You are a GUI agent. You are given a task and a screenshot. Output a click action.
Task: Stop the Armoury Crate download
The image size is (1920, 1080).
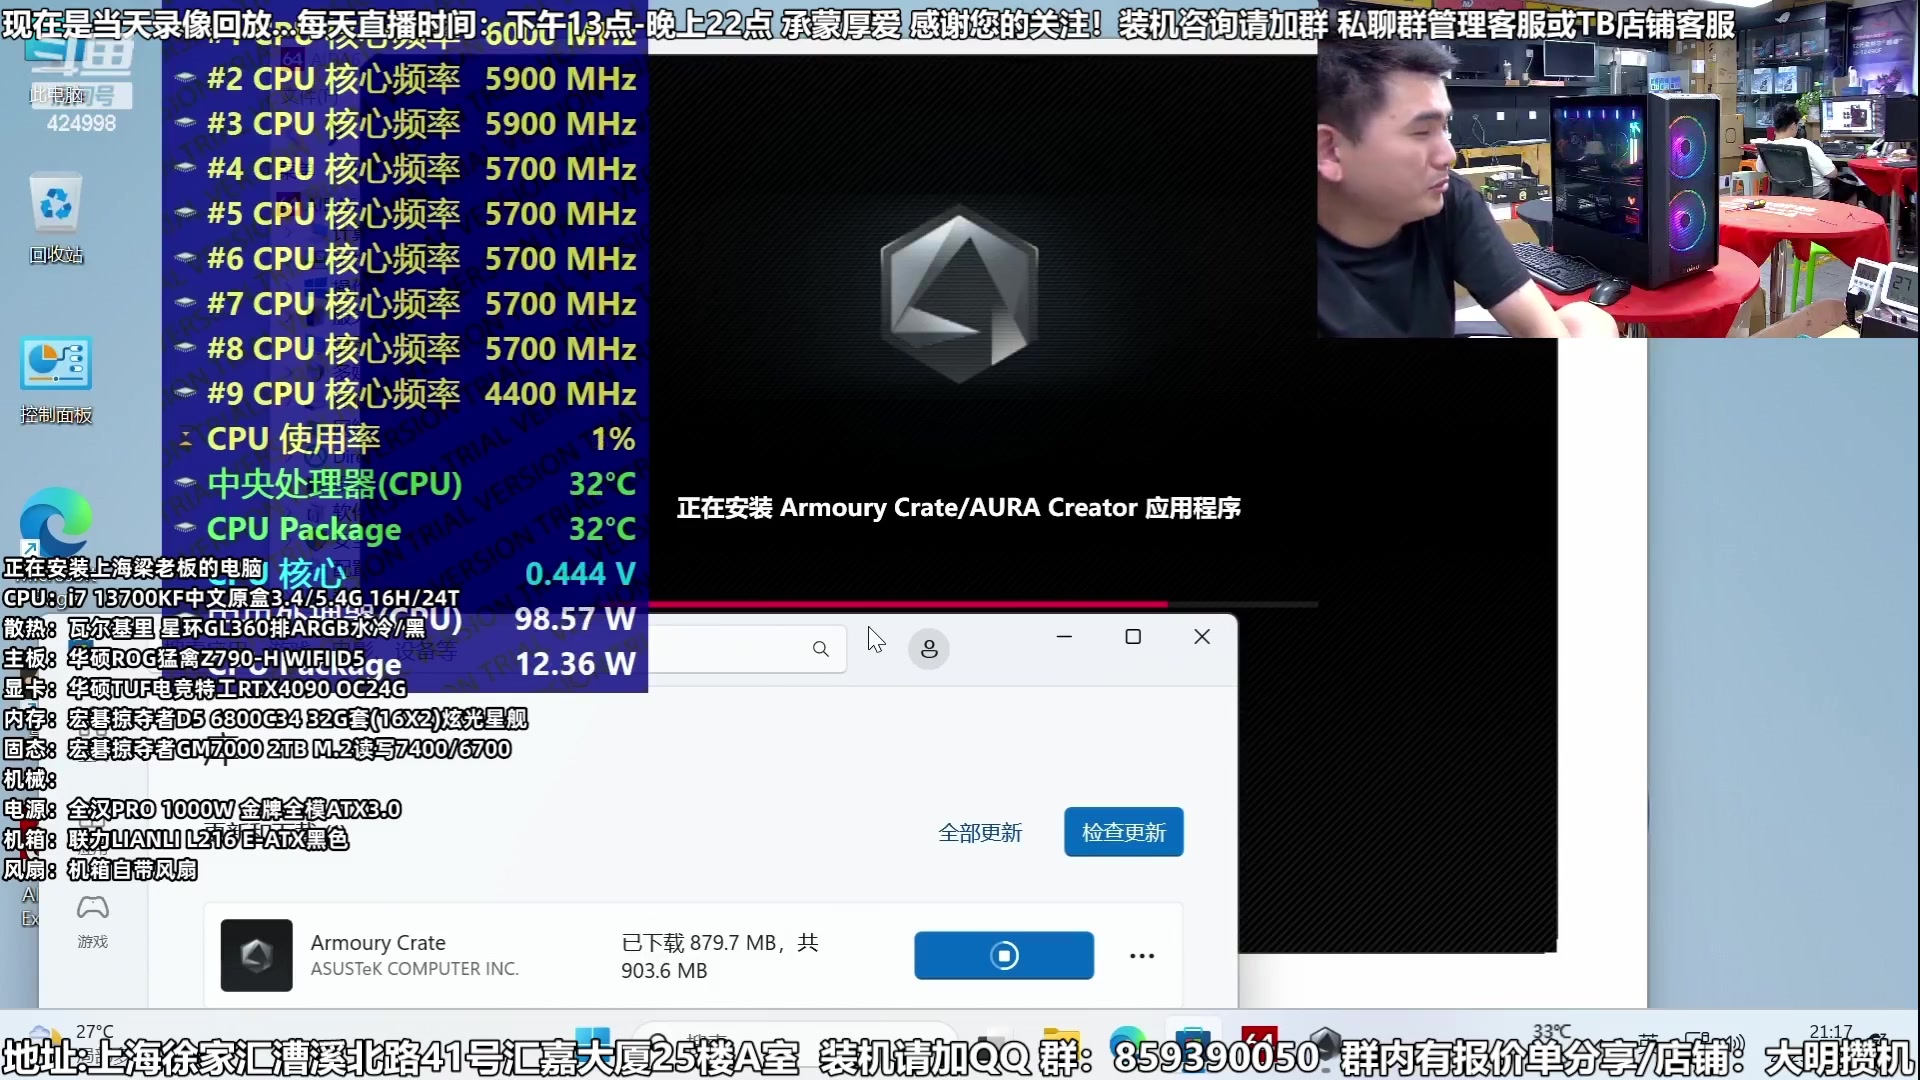point(1004,955)
